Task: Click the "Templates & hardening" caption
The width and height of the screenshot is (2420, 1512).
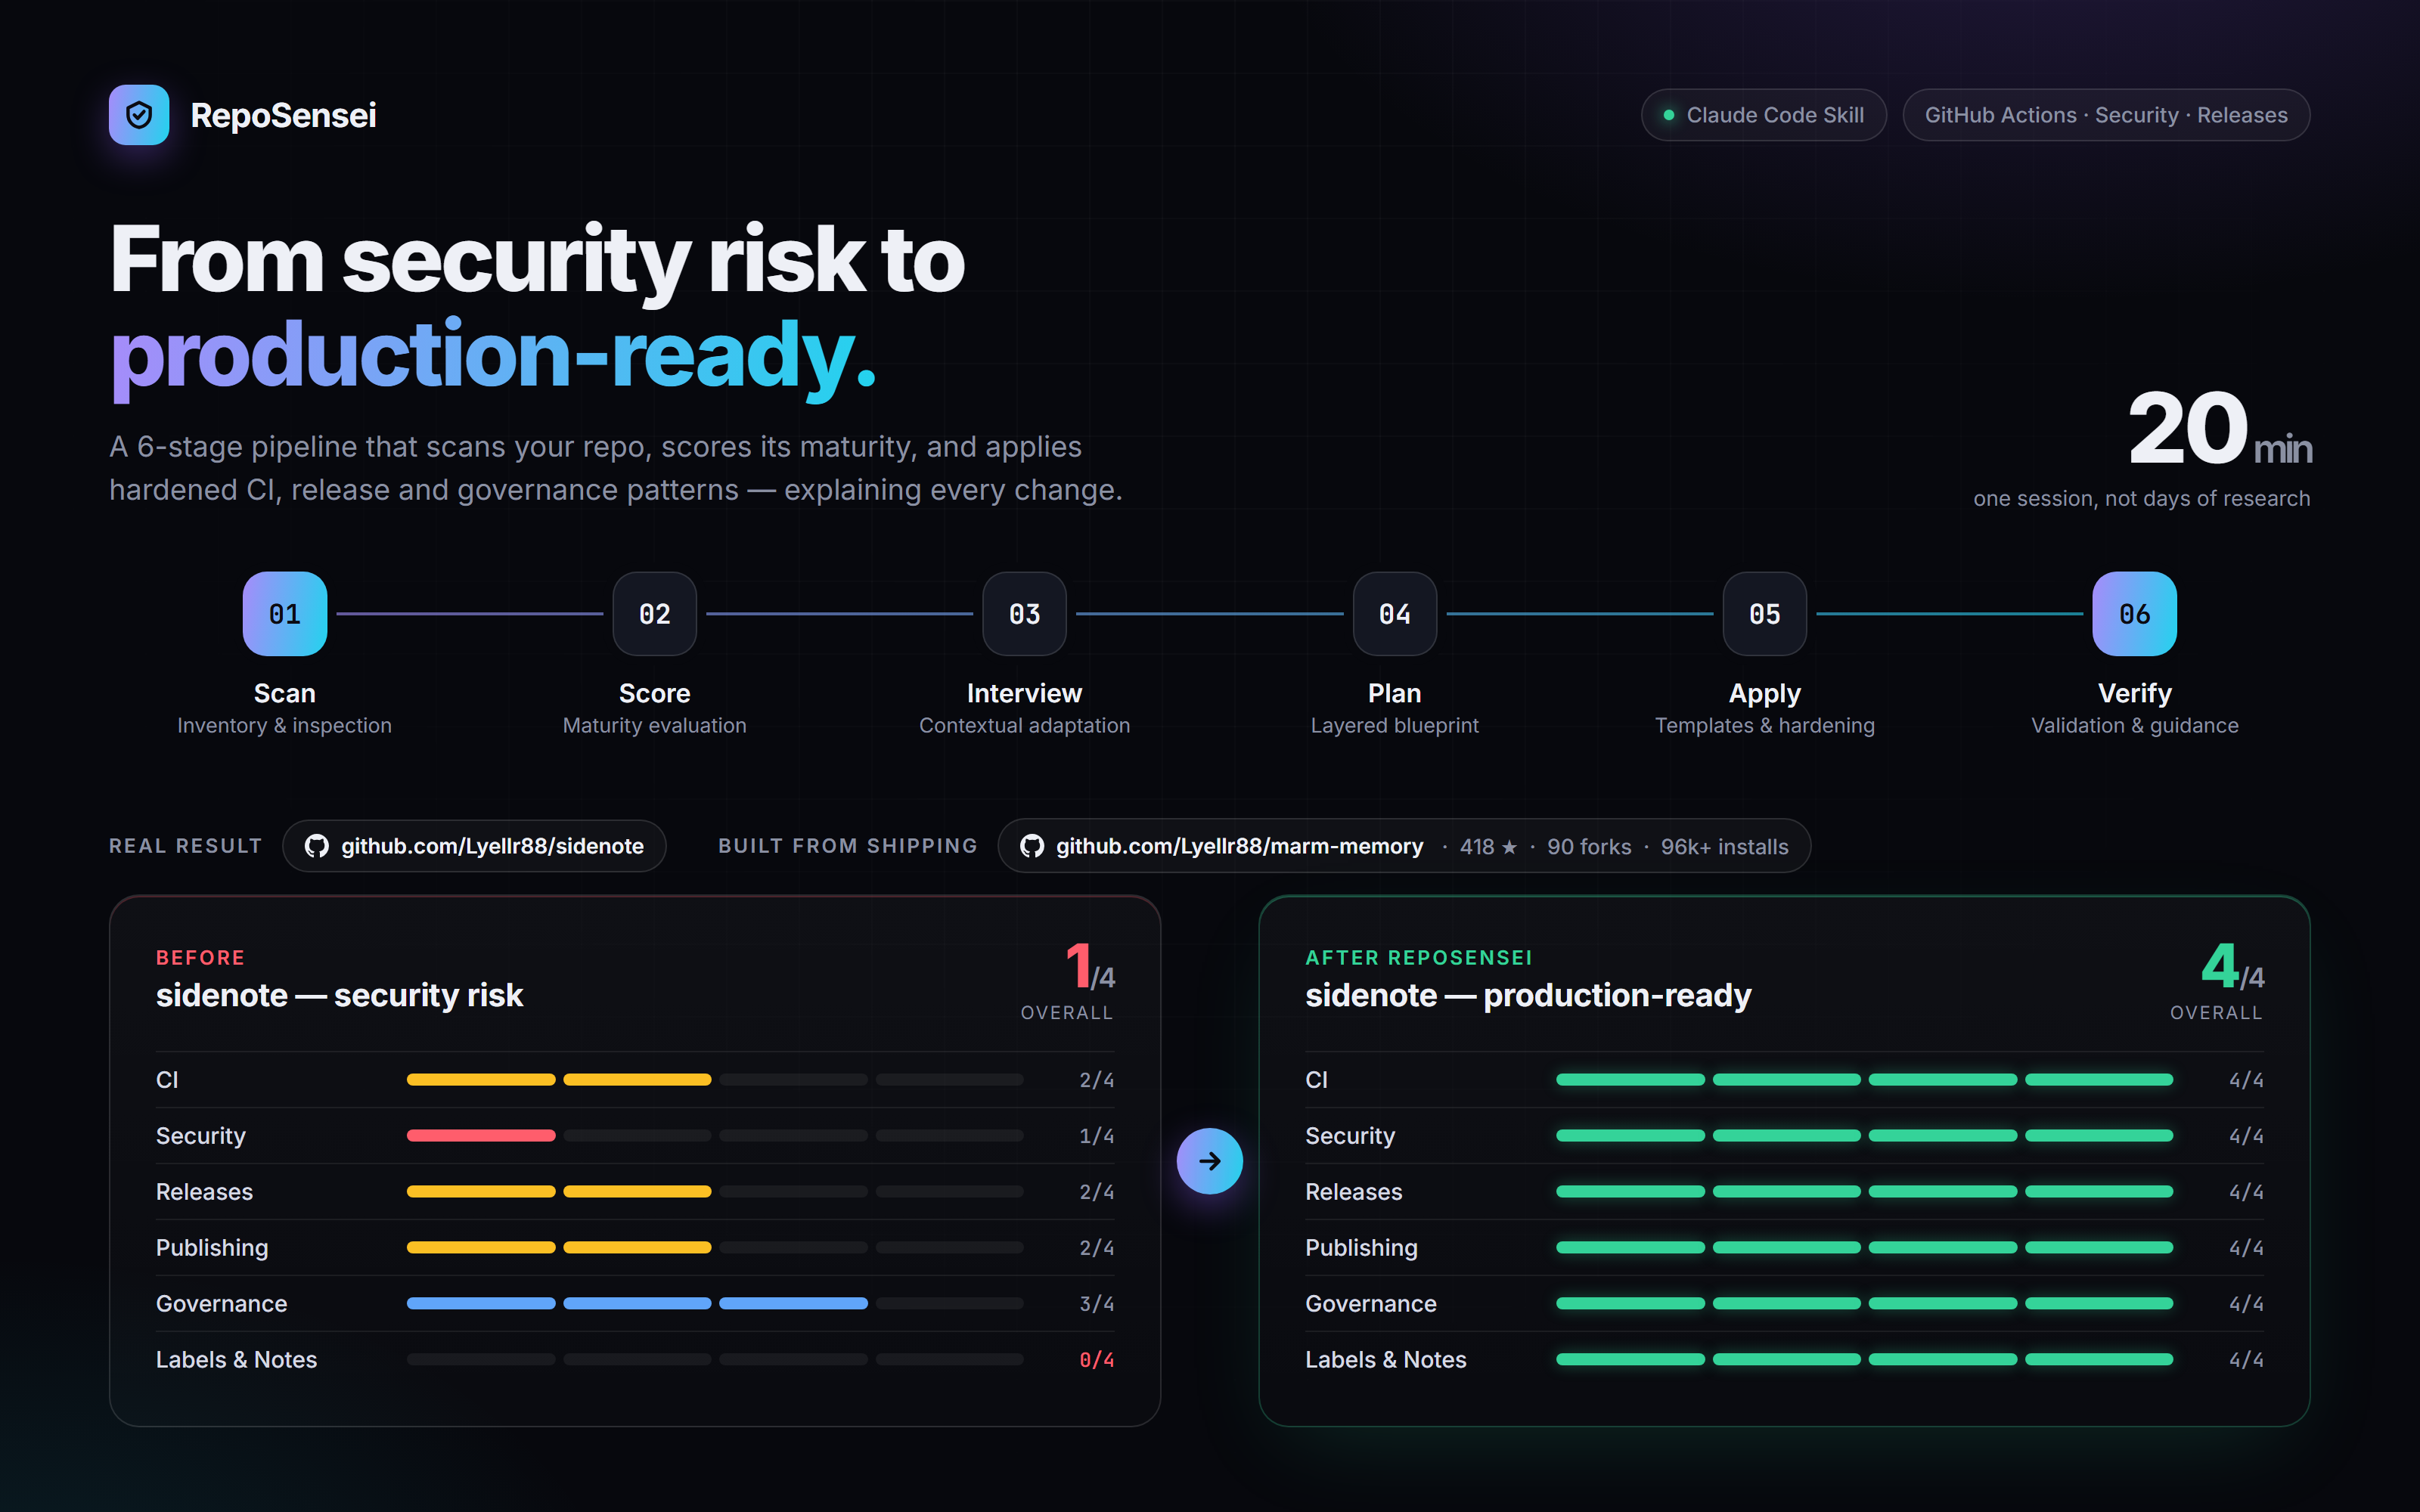Action: coord(1765,726)
